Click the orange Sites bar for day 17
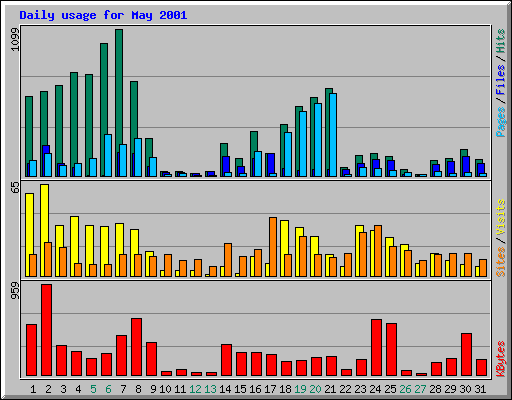Viewport: 512px width, 400px height. point(273,247)
